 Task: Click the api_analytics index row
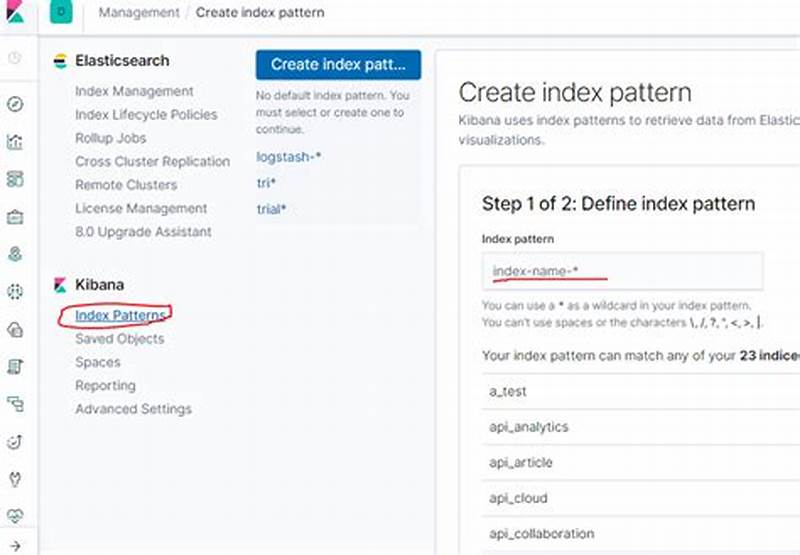pyautogui.click(x=640, y=427)
